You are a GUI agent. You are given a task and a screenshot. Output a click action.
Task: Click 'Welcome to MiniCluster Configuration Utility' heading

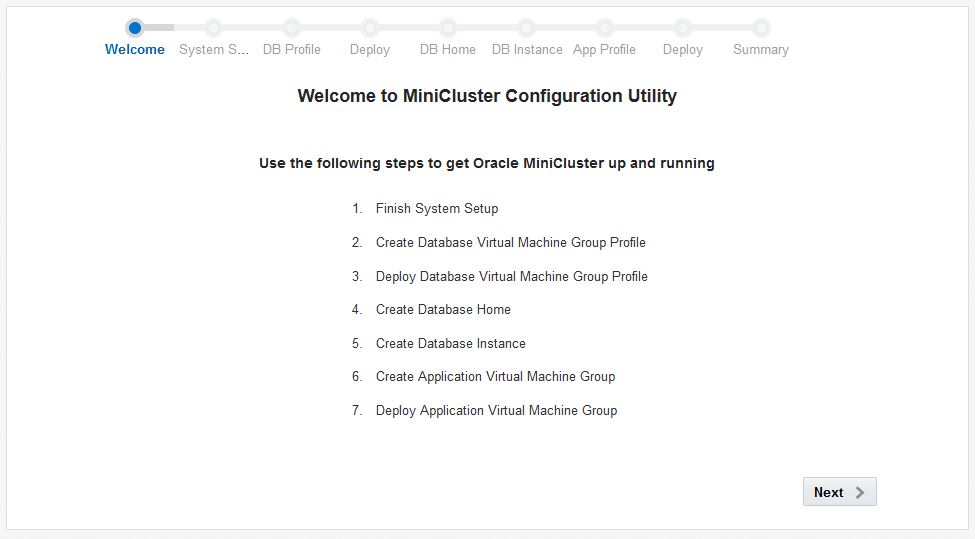487,96
